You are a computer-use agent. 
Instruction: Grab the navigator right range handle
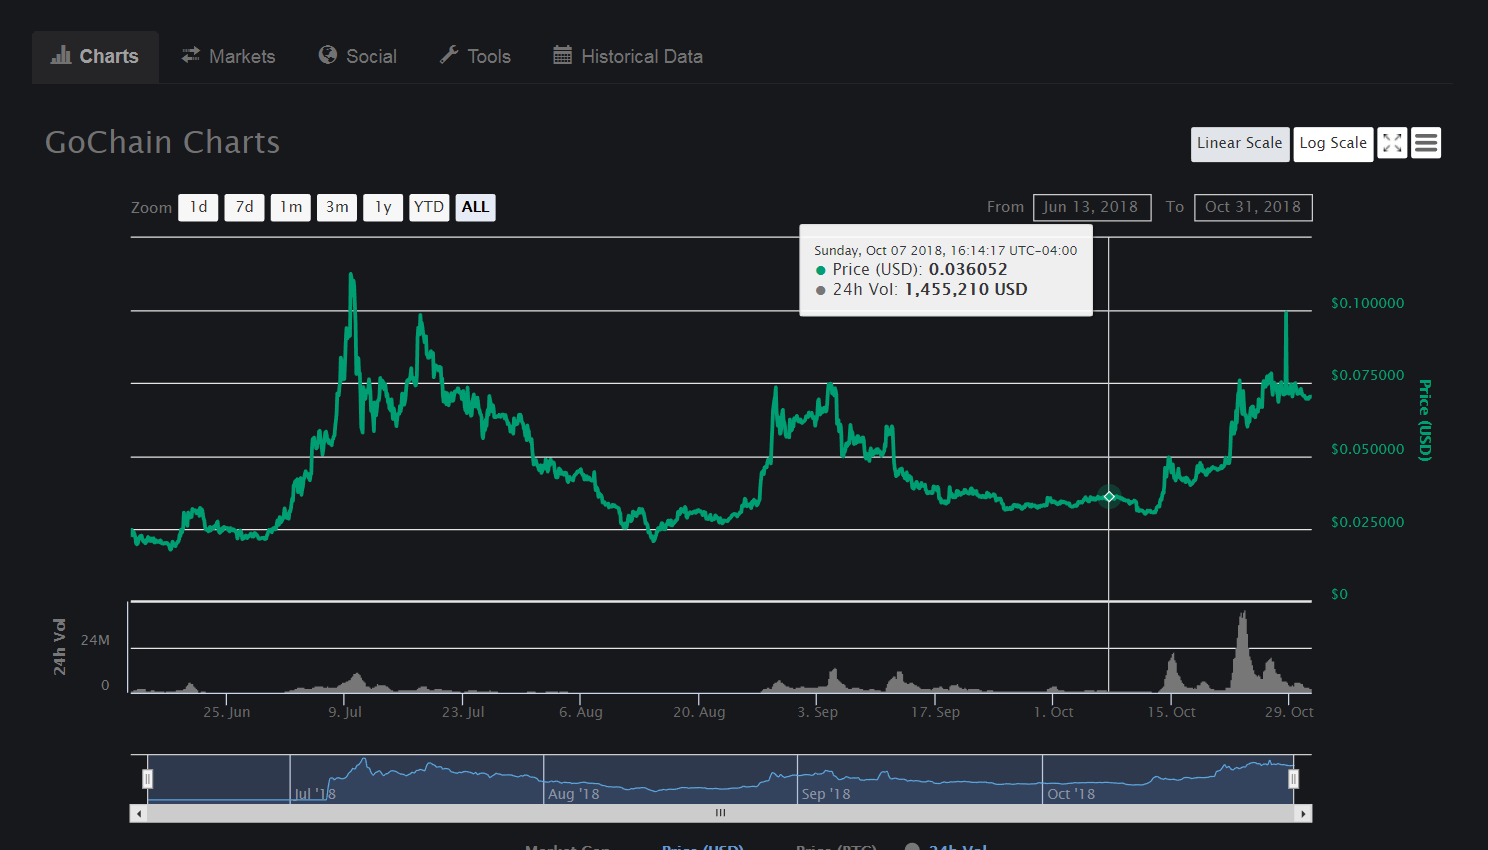tap(1293, 779)
